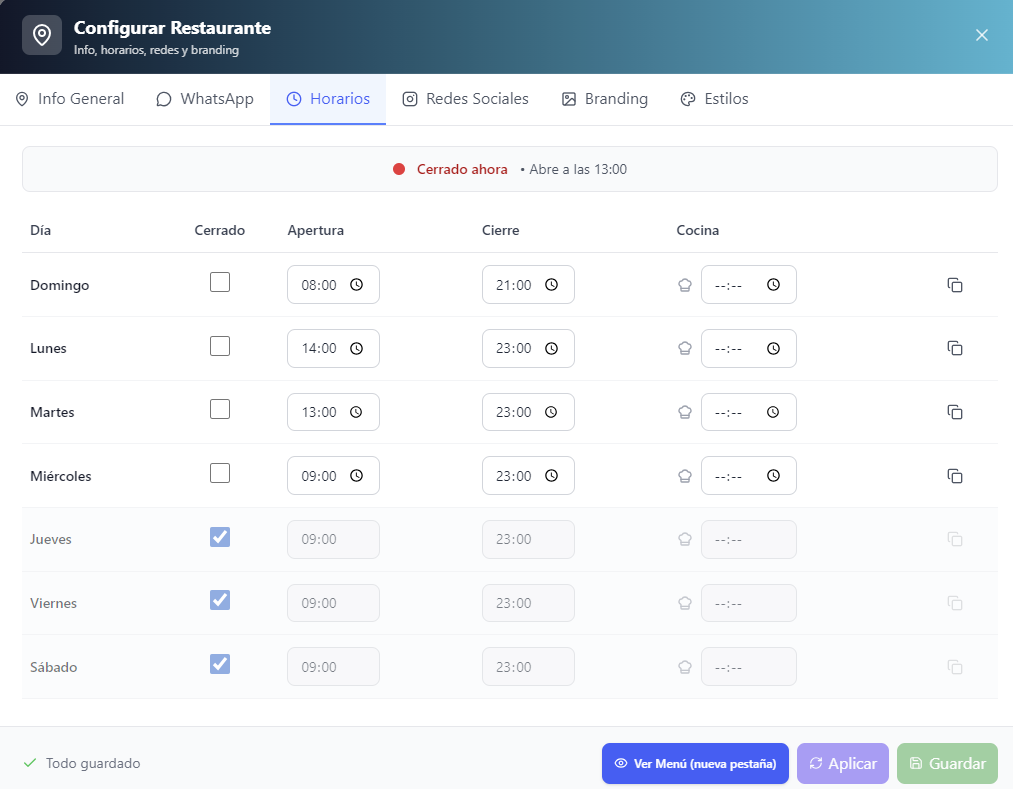The image size is (1013, 789).
Task: Uncheck the Cerrado checkbox for Jueves
Action: [220, 537]
